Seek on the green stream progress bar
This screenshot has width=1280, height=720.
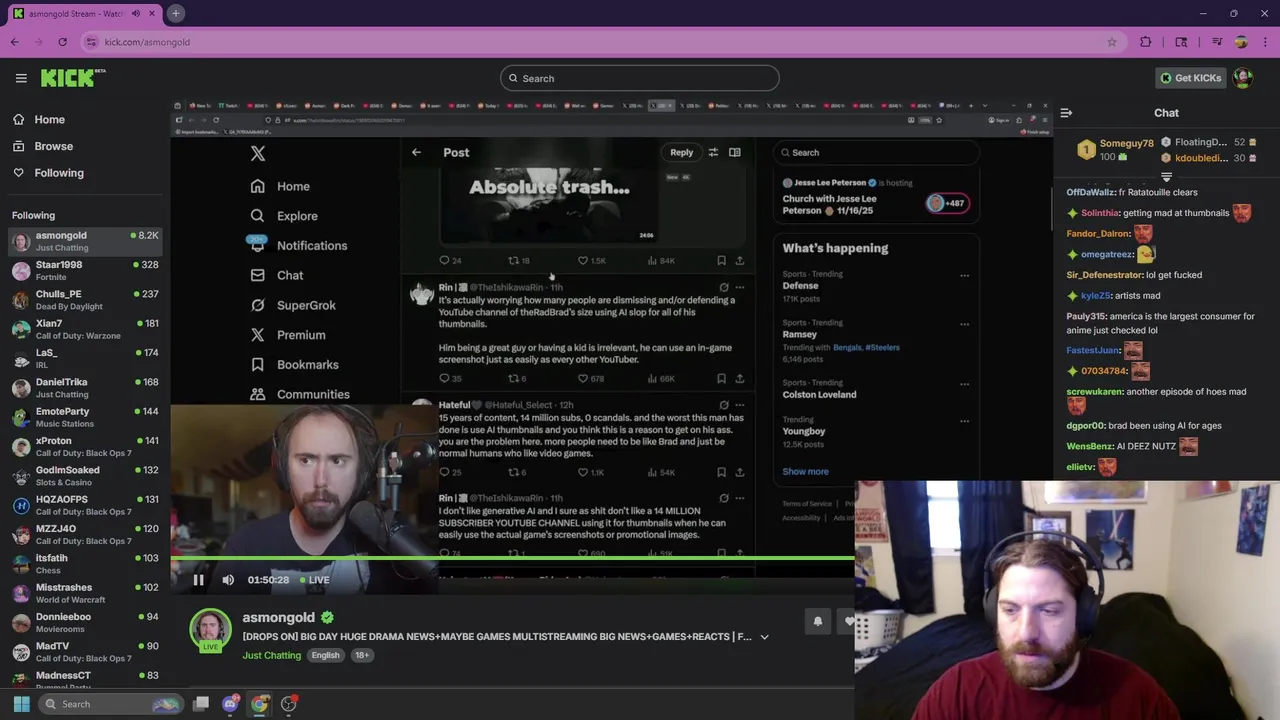[x=512, y=558]
